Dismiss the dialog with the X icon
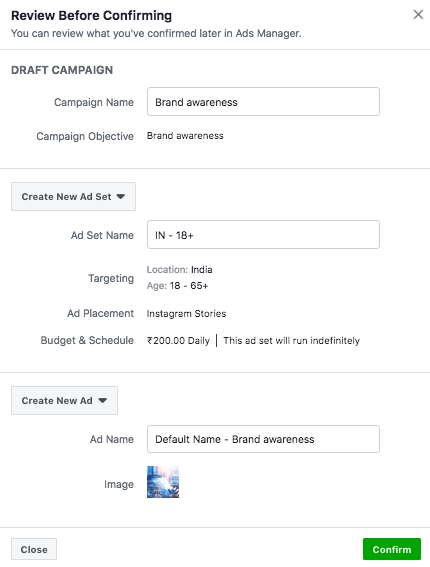 (x=418, y=14)
